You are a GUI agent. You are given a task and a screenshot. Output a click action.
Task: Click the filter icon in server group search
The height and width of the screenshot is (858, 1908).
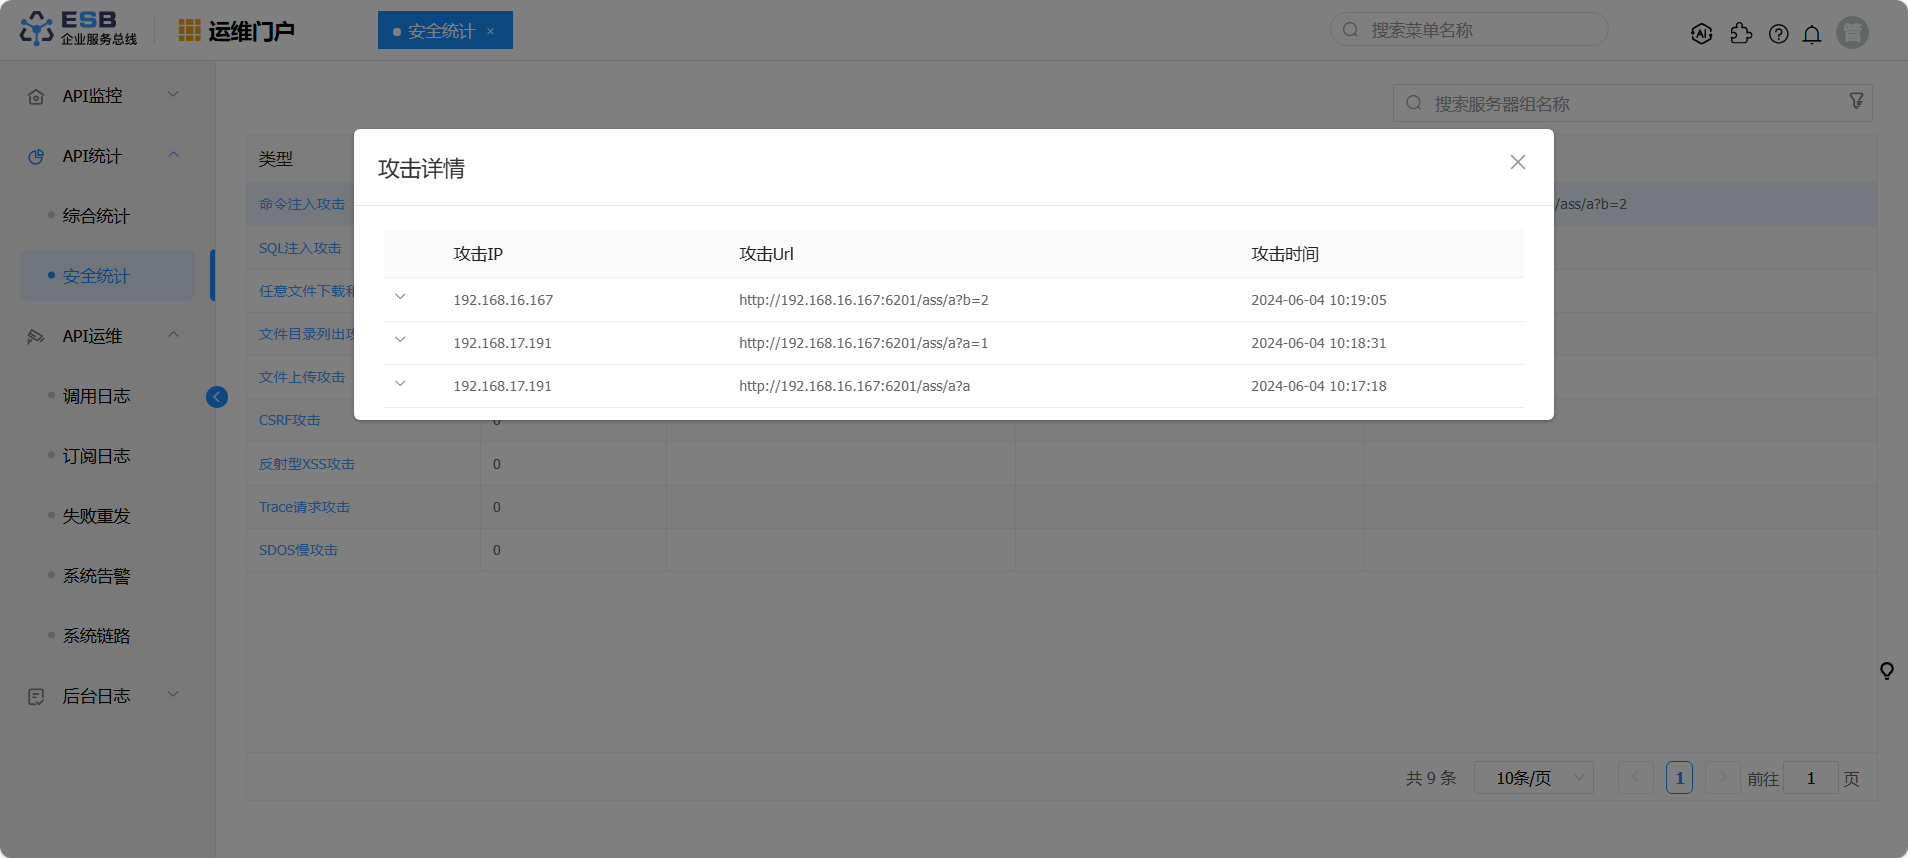1856,101
